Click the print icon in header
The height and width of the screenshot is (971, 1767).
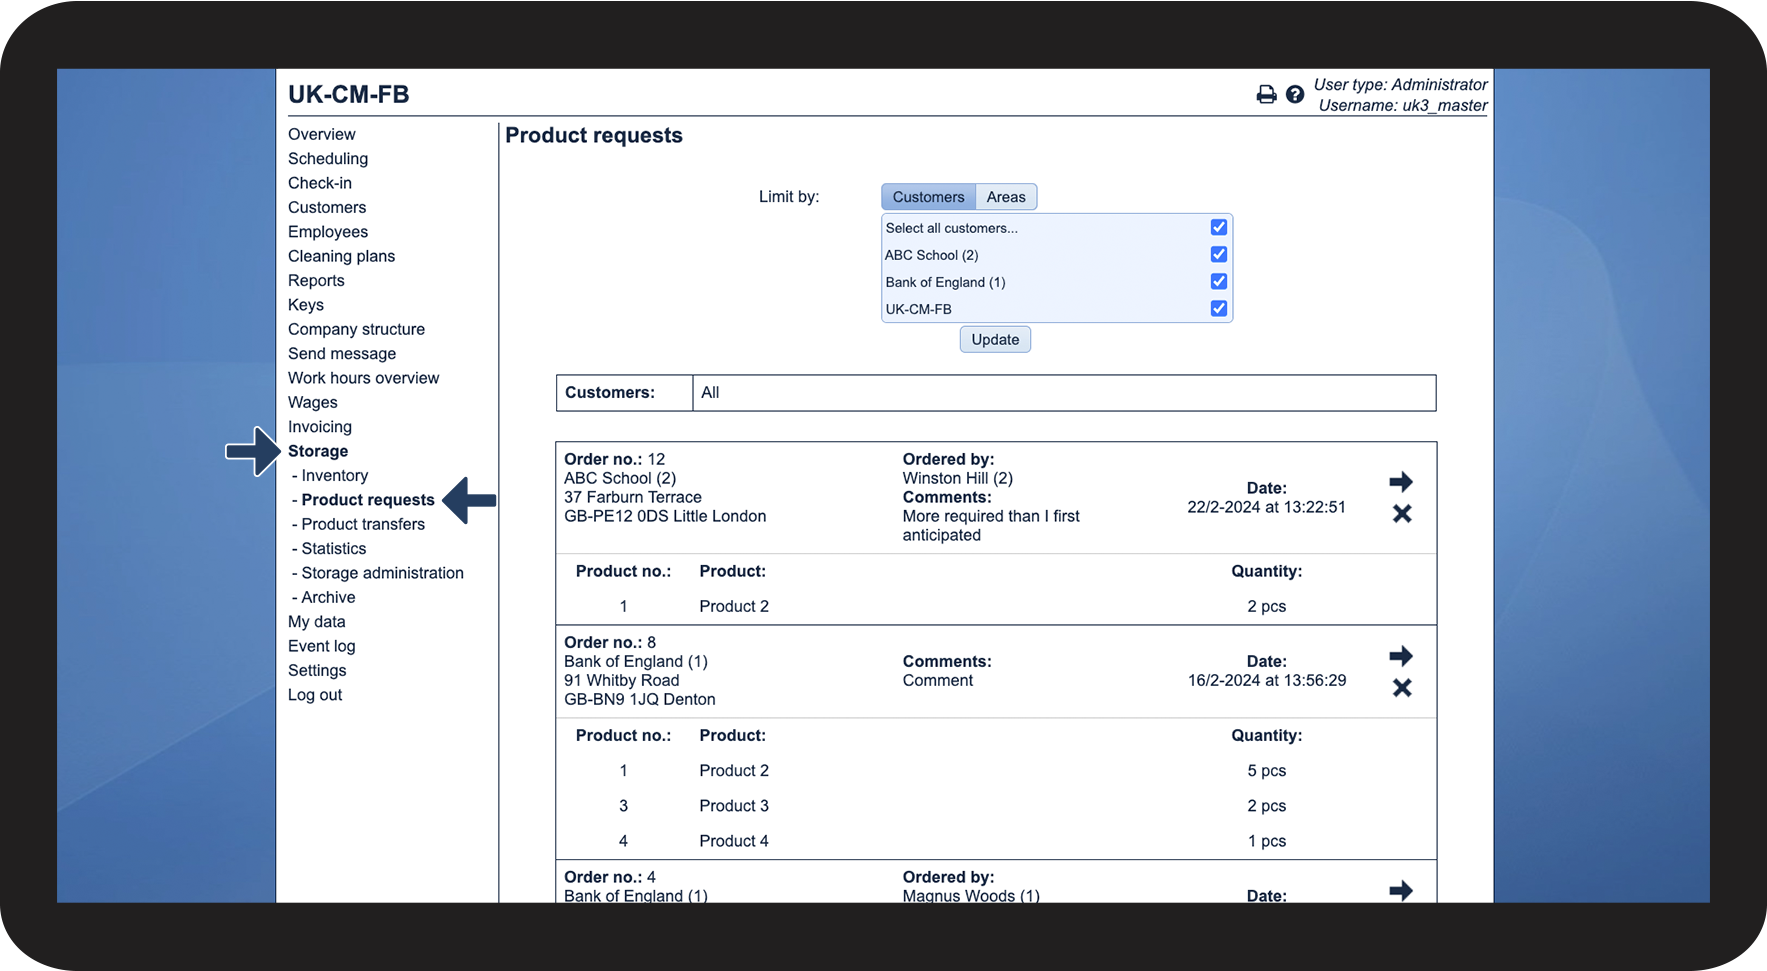click(1266, 95)
